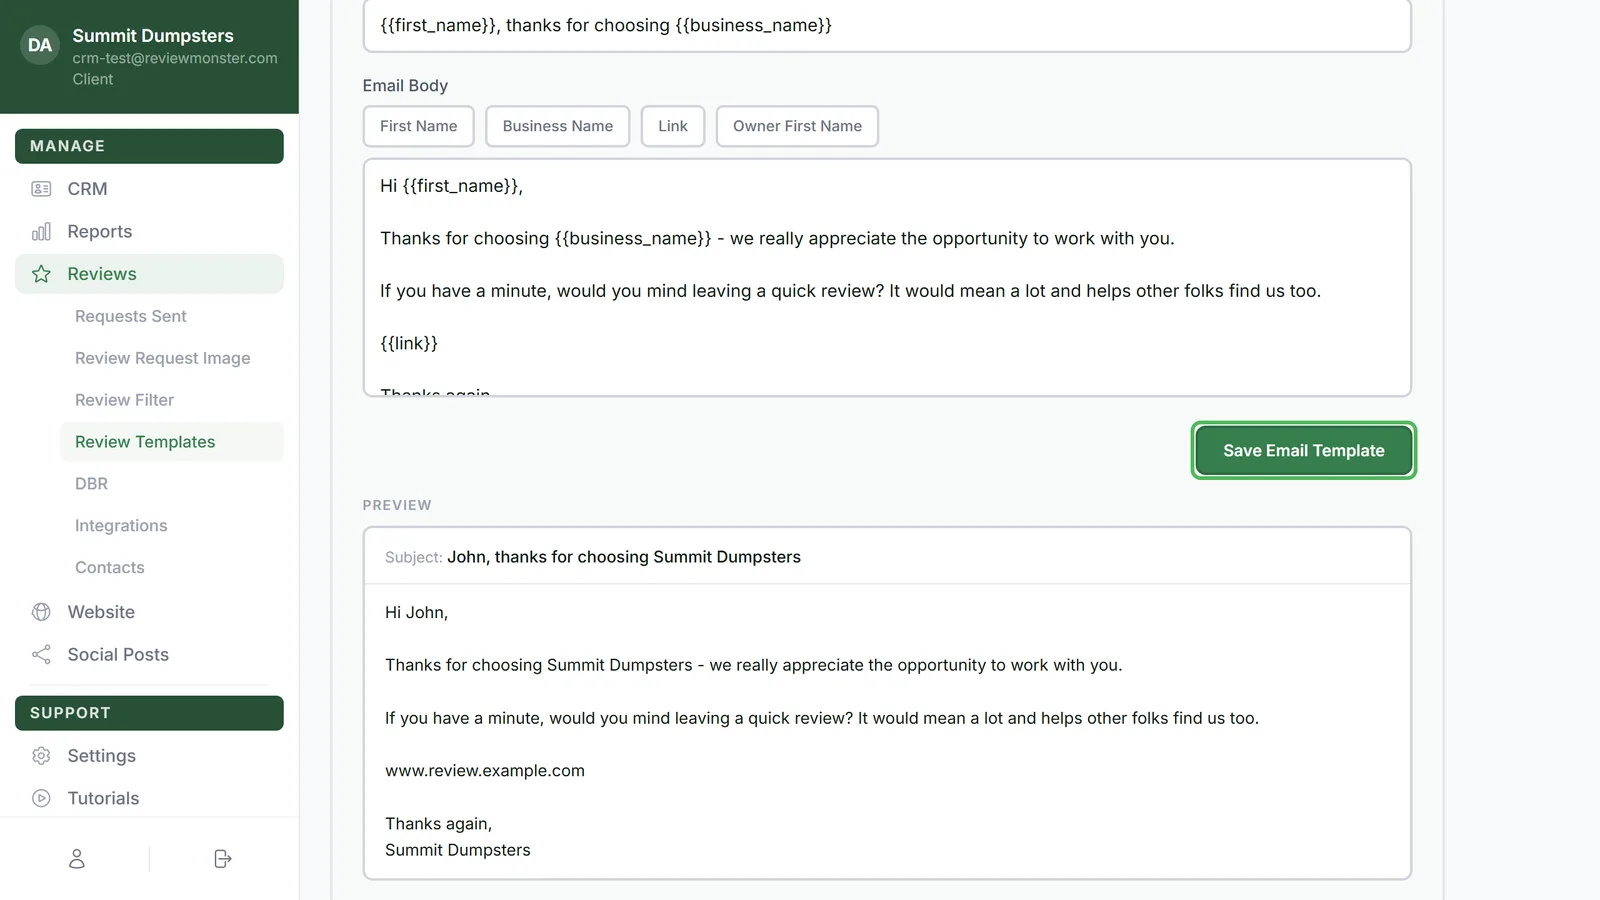Click the SUPPORT section header
This screenshot has height=900, width=1600.
tap(149, 713)
